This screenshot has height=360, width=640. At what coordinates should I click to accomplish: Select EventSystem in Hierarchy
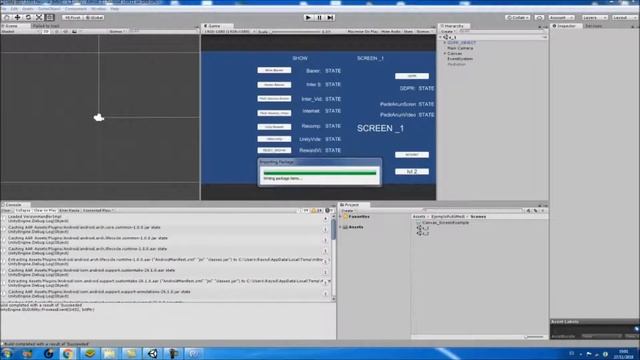(x=460, y=59)
